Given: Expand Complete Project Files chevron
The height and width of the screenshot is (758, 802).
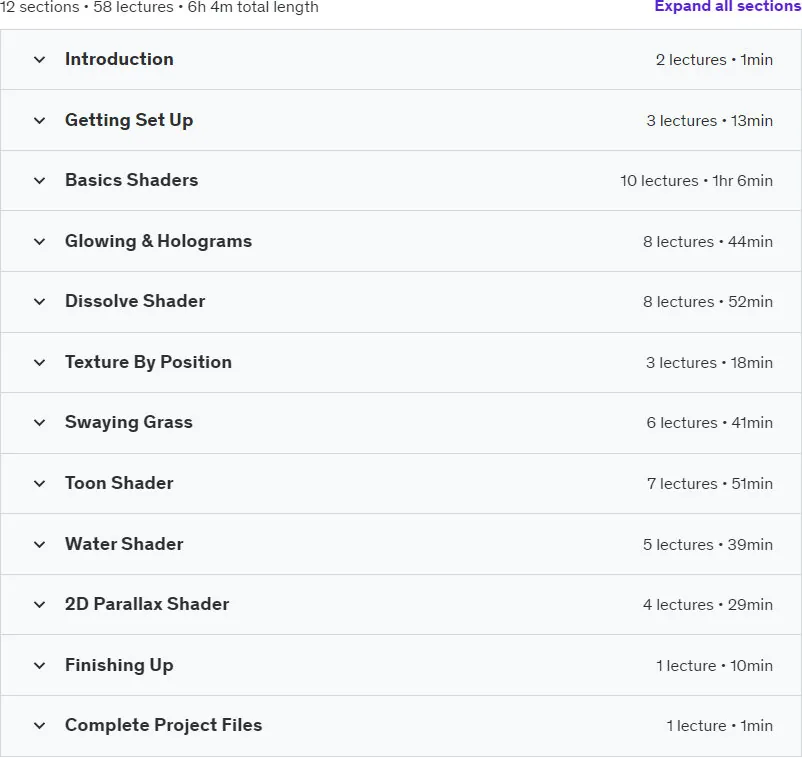Looking at the screenshot, I should pyautogui.click(x=39, y=725).
